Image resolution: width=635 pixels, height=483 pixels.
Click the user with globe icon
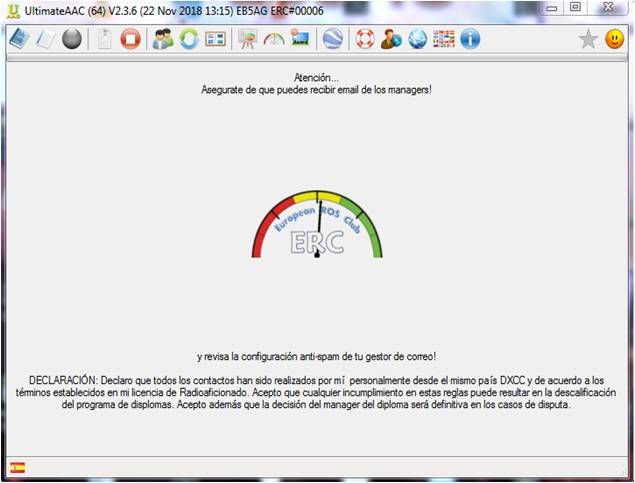click(x=391, y=39)
